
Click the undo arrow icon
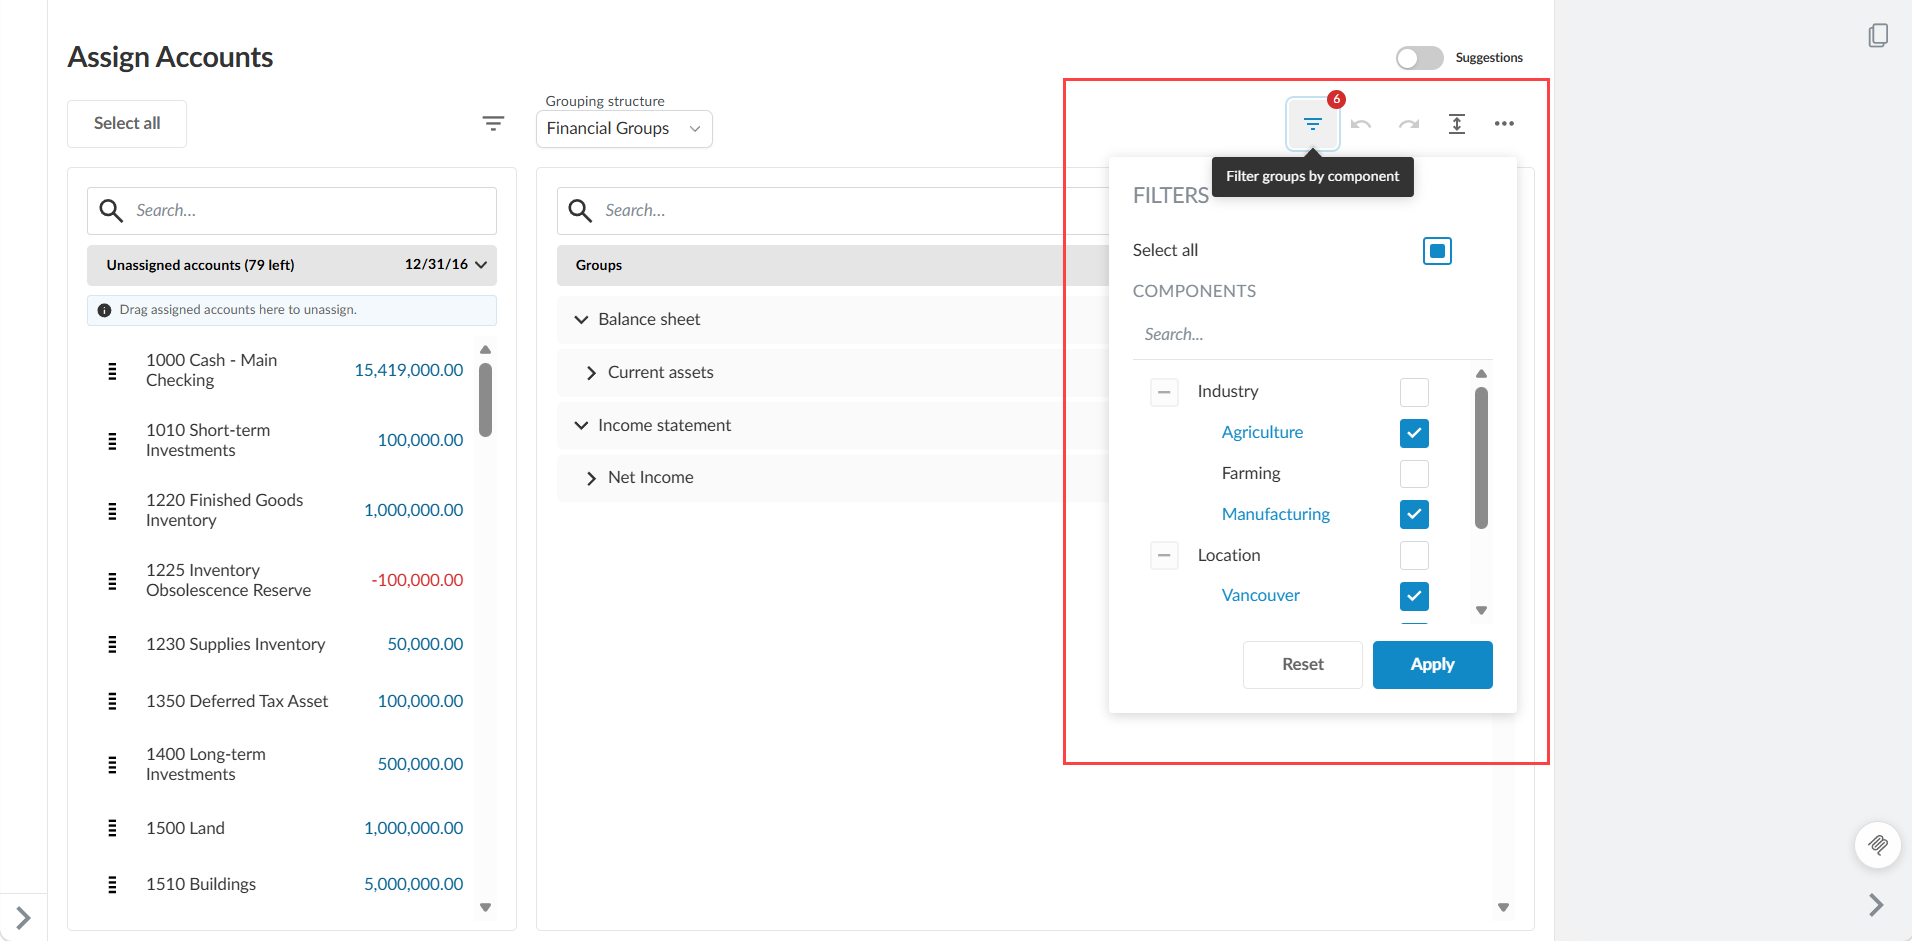[x=1361, y=124]
